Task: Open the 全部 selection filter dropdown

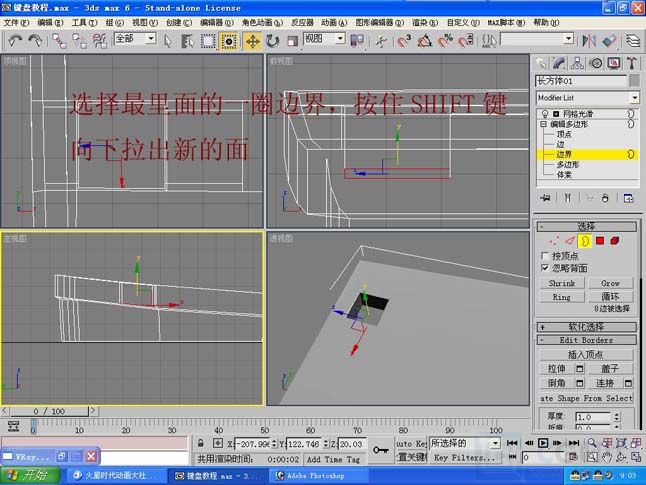Action: point(151,39)
